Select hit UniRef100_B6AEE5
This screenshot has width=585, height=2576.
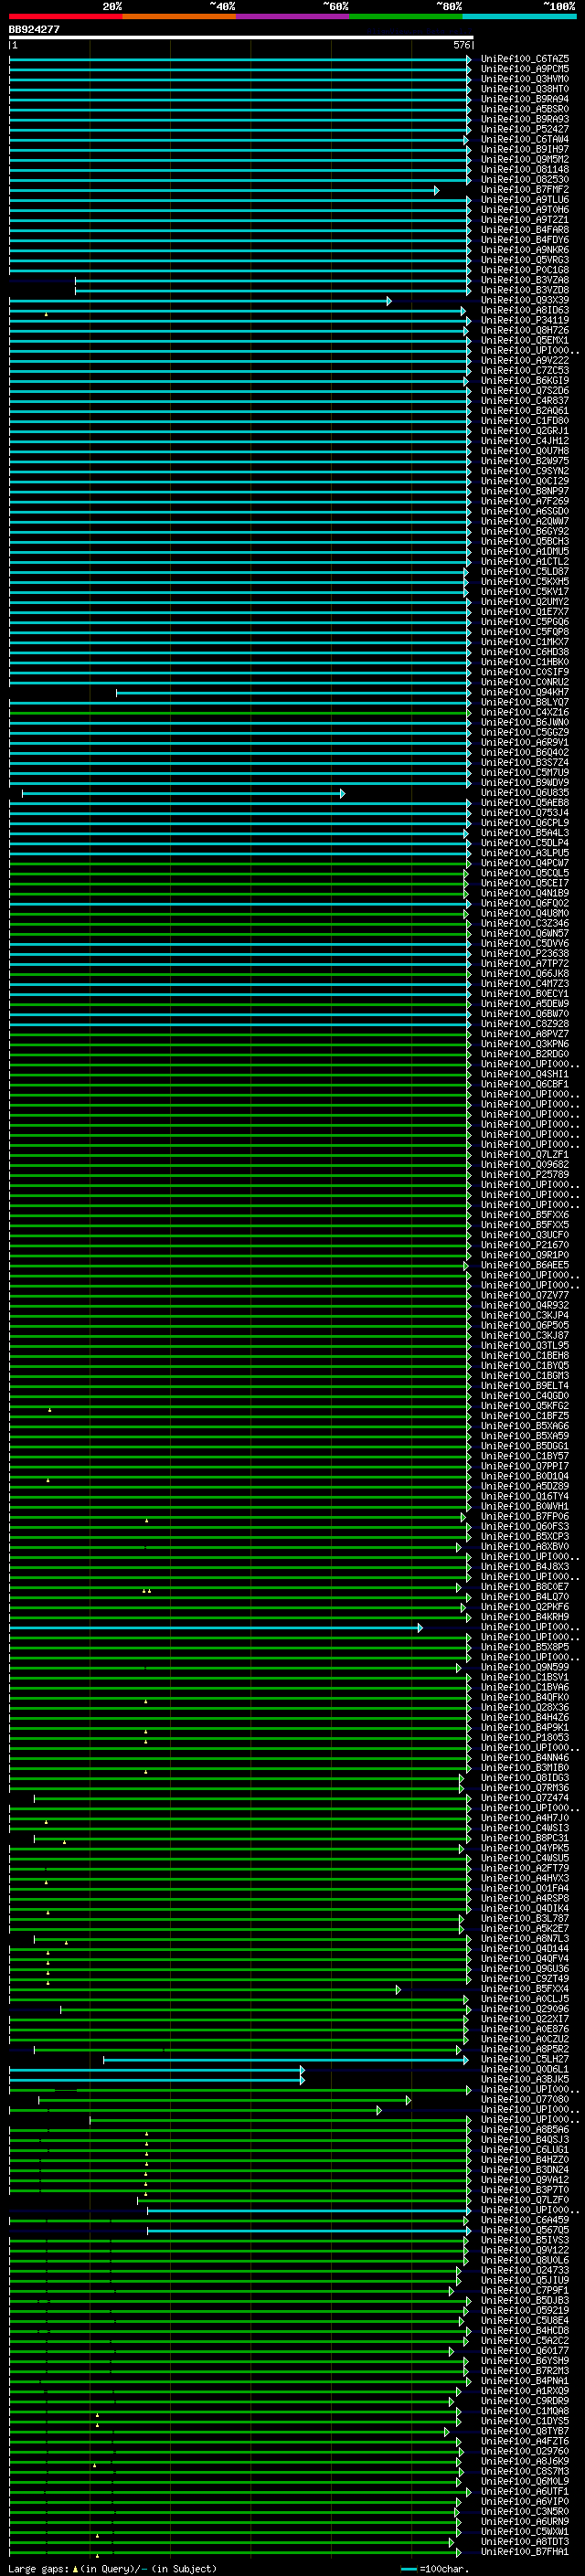(x=525, y=1265)
